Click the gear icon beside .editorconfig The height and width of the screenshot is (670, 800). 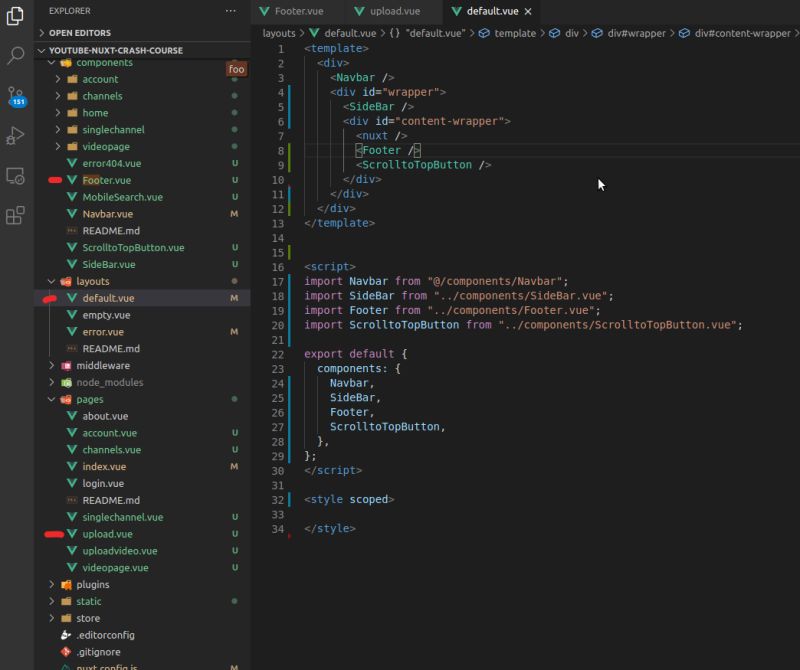(x=64, y=635)
